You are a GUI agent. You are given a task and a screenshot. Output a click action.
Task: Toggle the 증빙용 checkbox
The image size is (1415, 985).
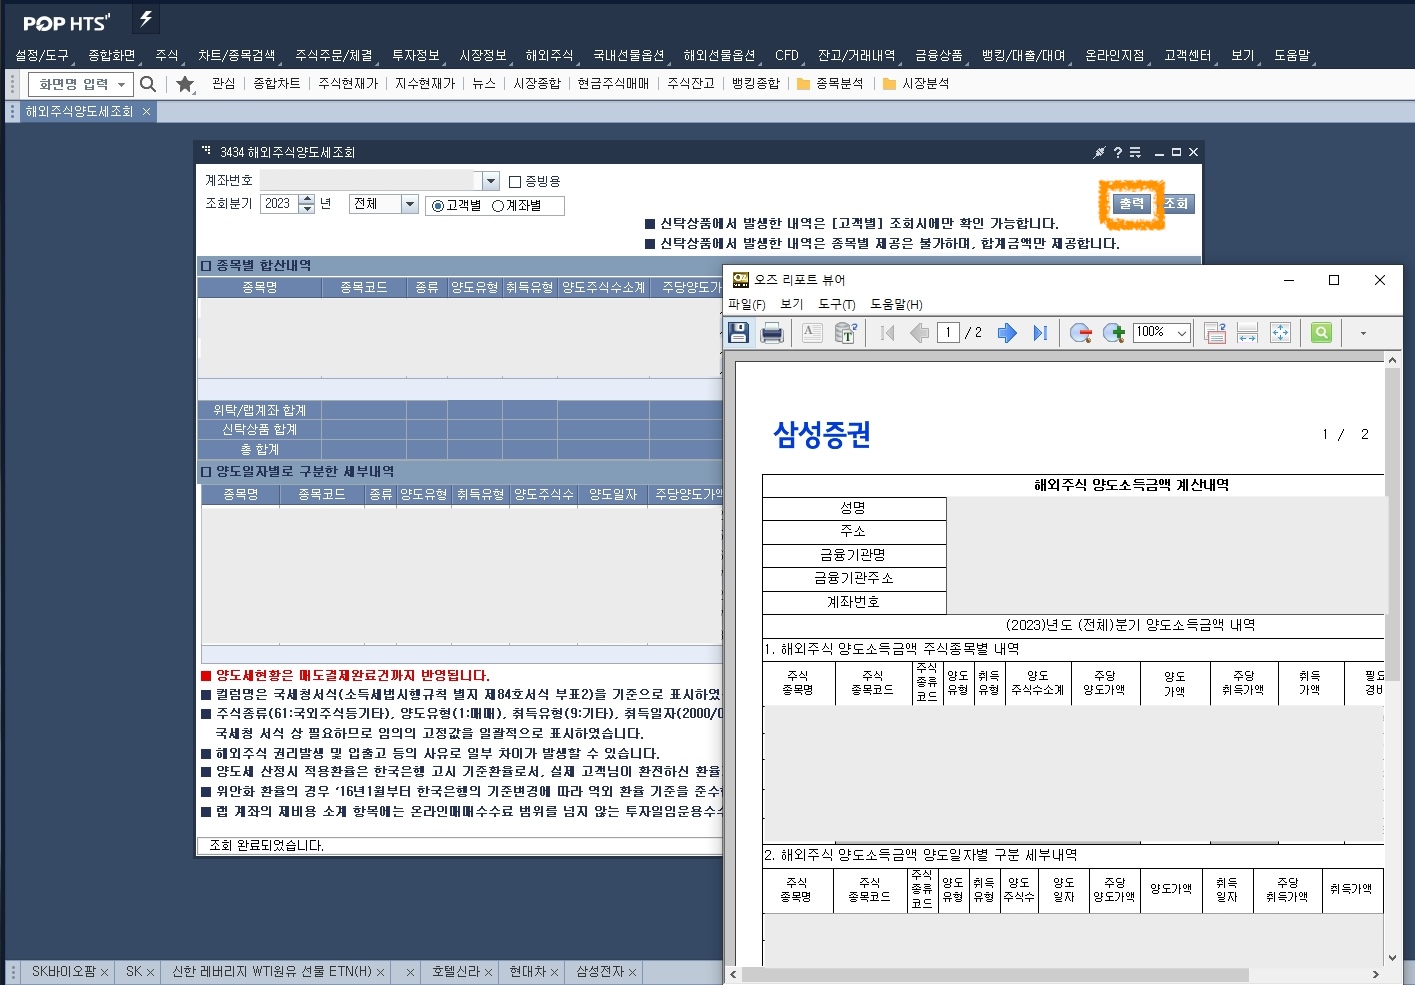pyautogui.click(x=515, y=182)
